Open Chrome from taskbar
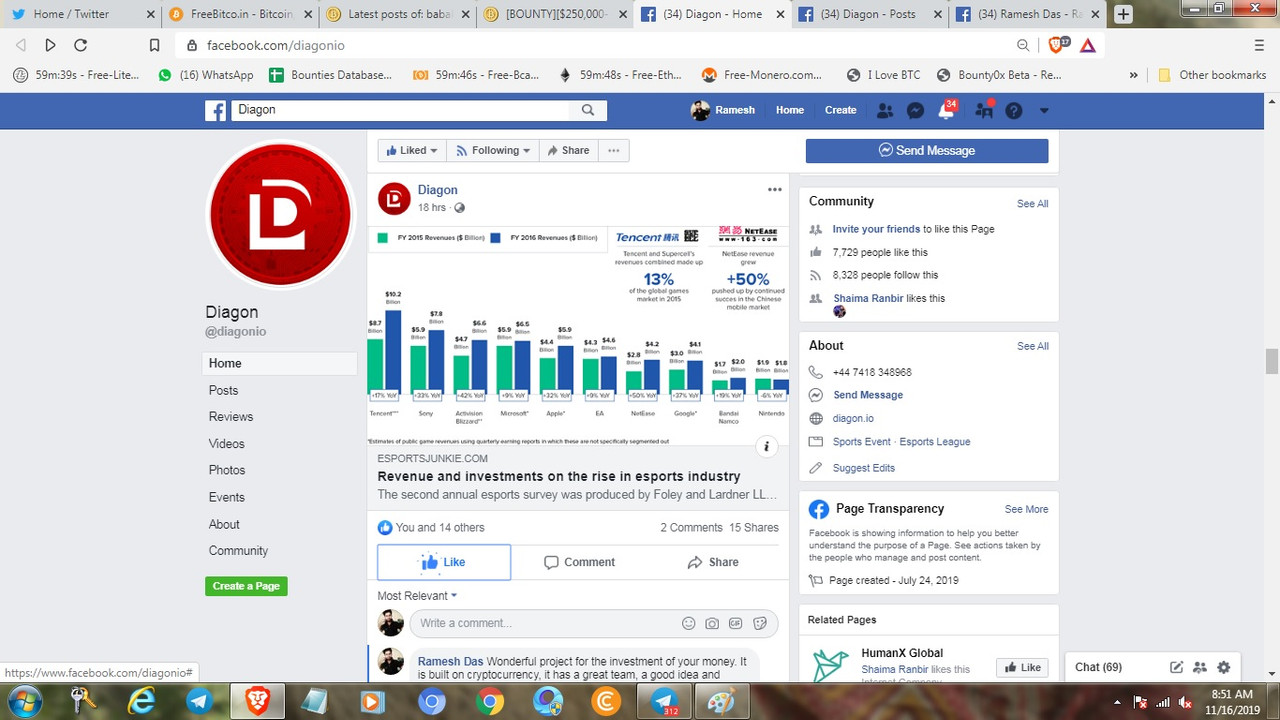 490,701
